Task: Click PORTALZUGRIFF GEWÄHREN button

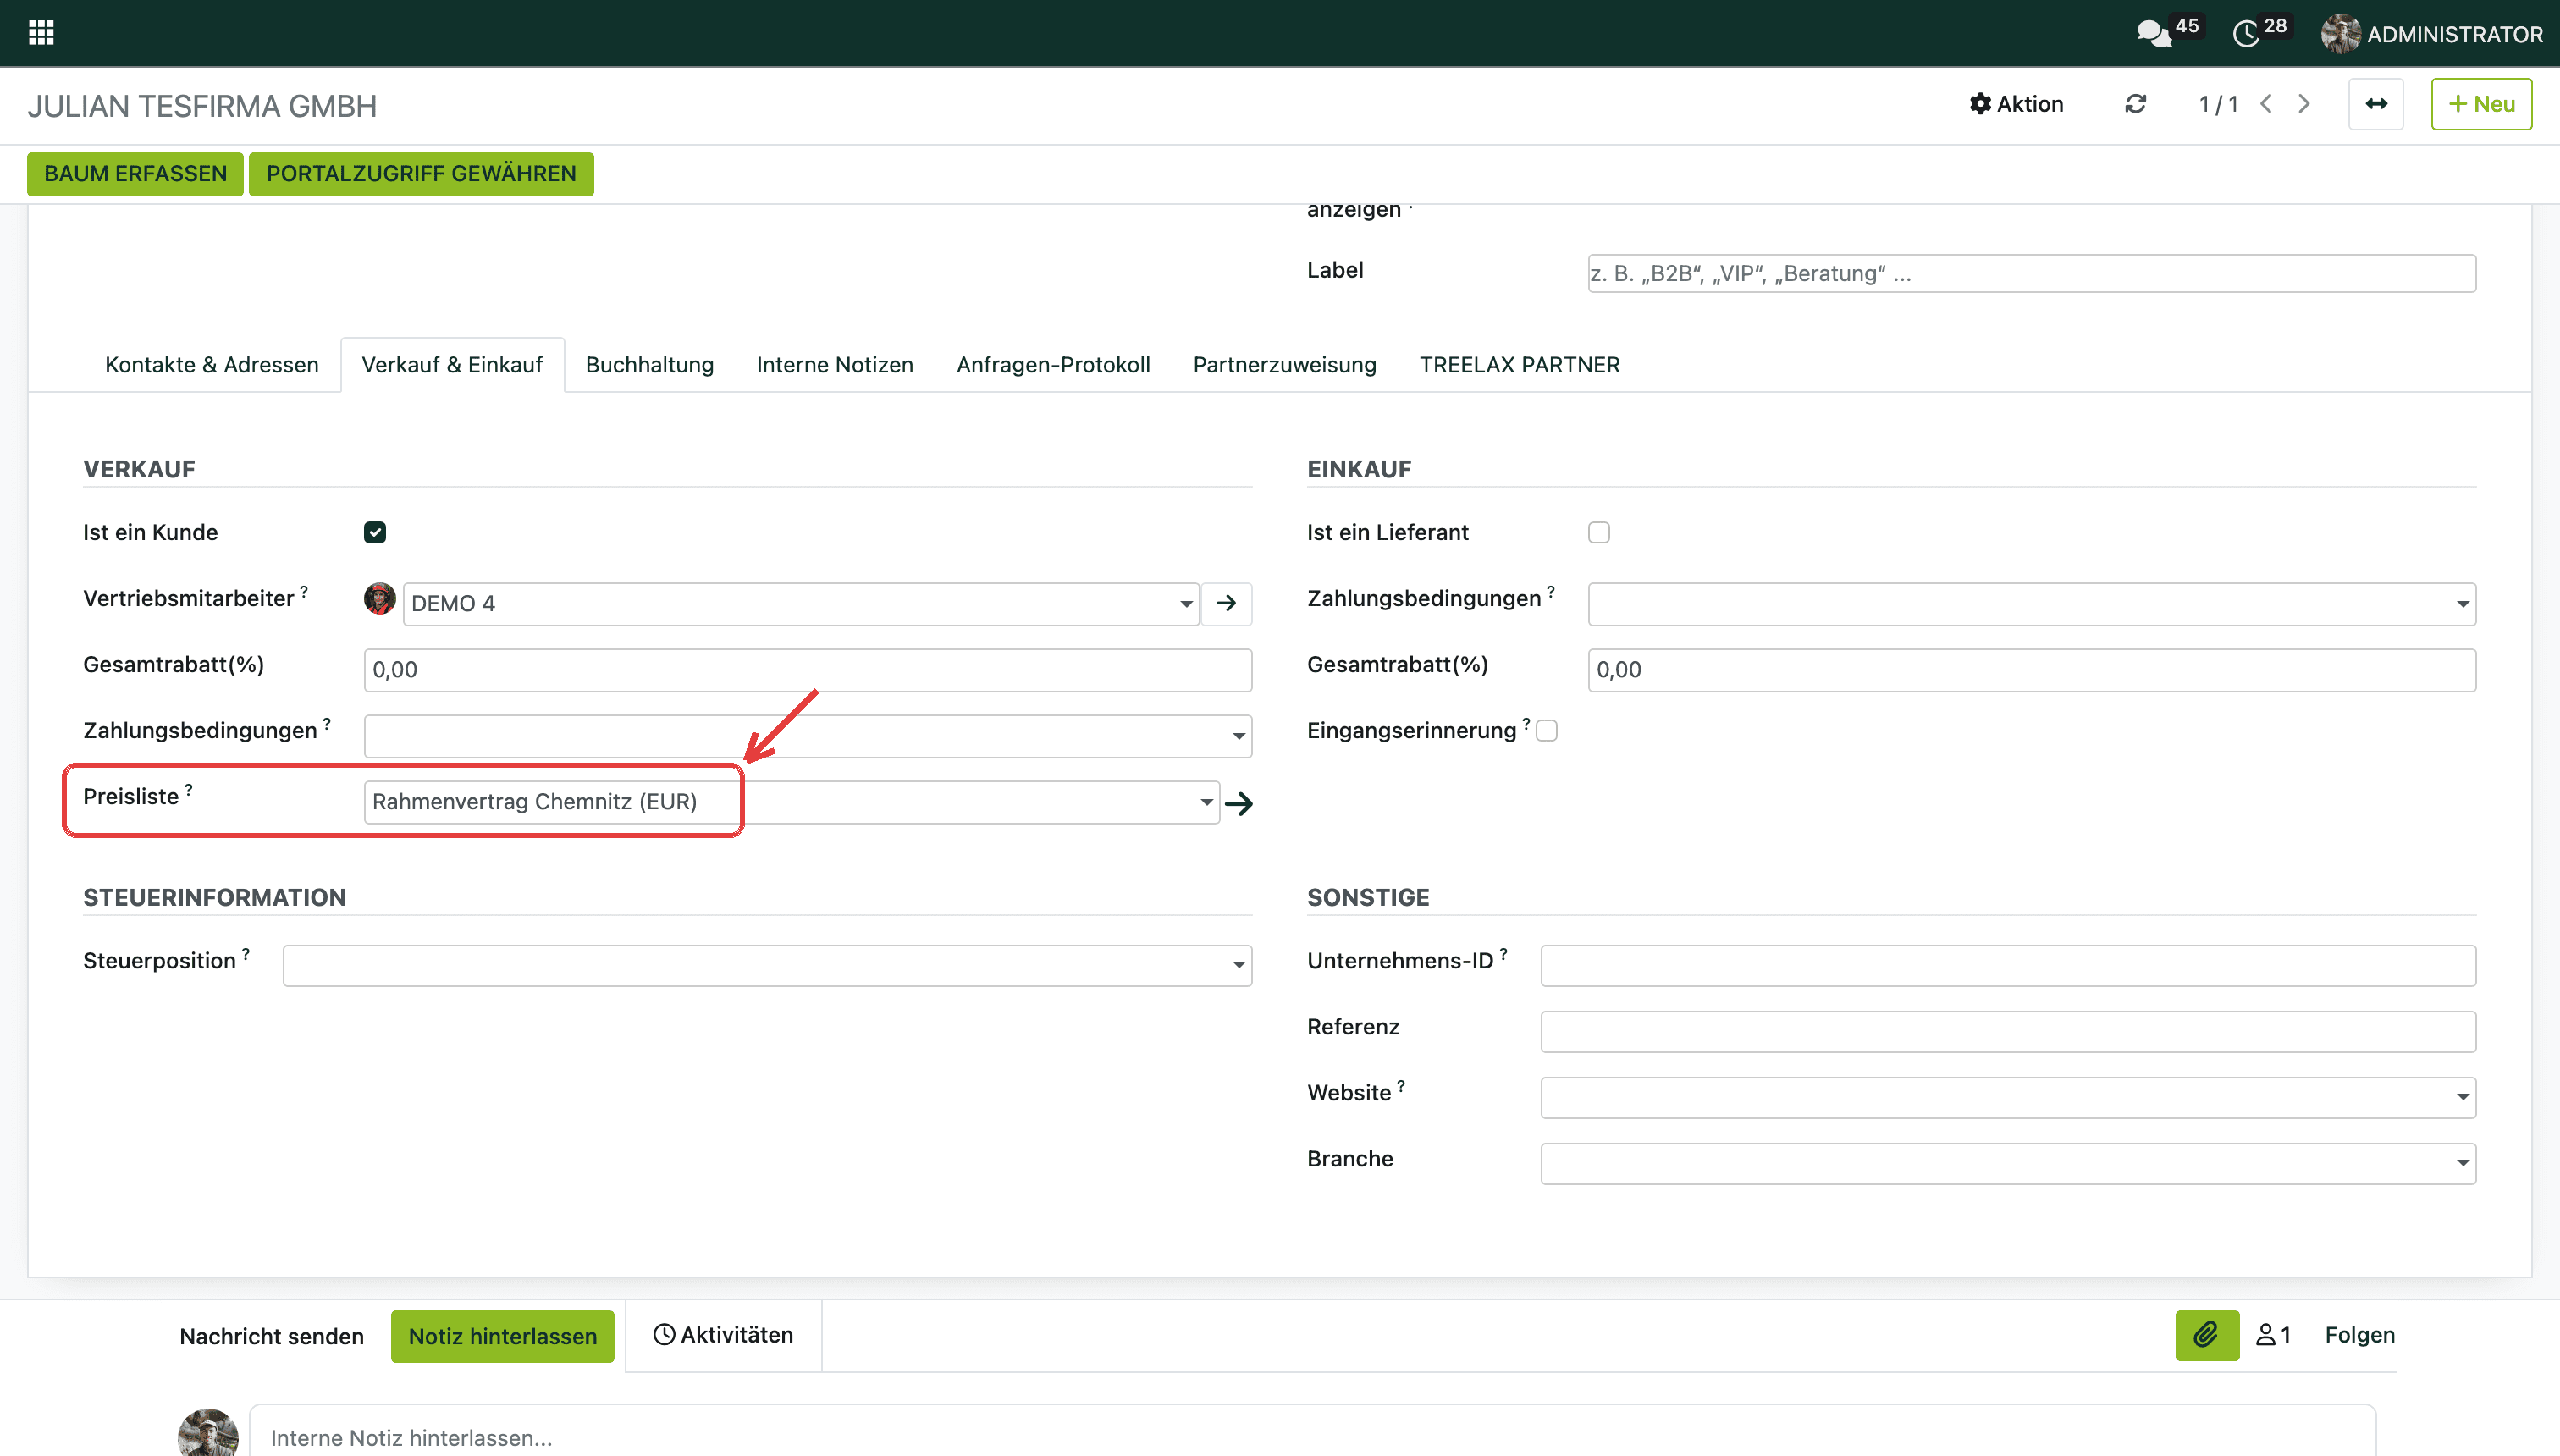Action: tap(421, 174)
